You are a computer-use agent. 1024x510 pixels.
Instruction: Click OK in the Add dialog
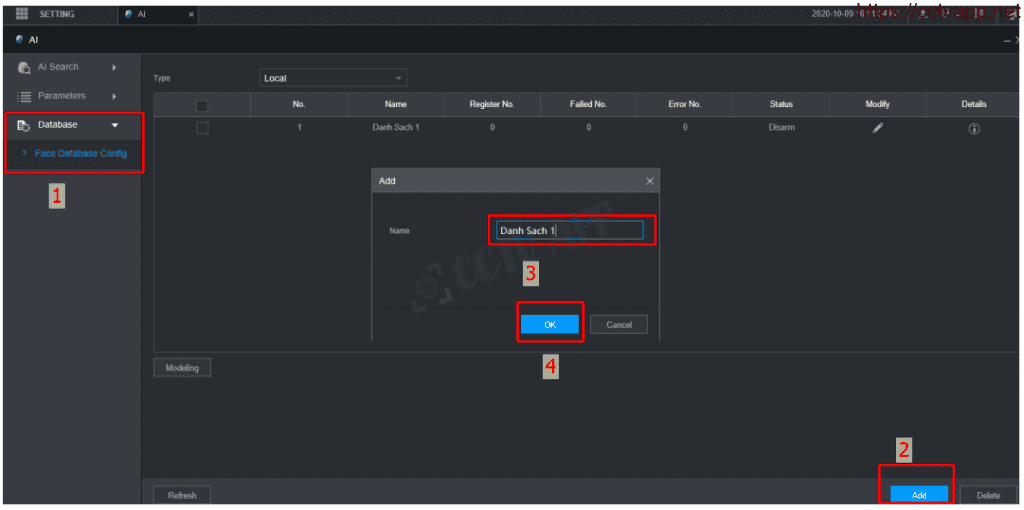click(549, 324)
